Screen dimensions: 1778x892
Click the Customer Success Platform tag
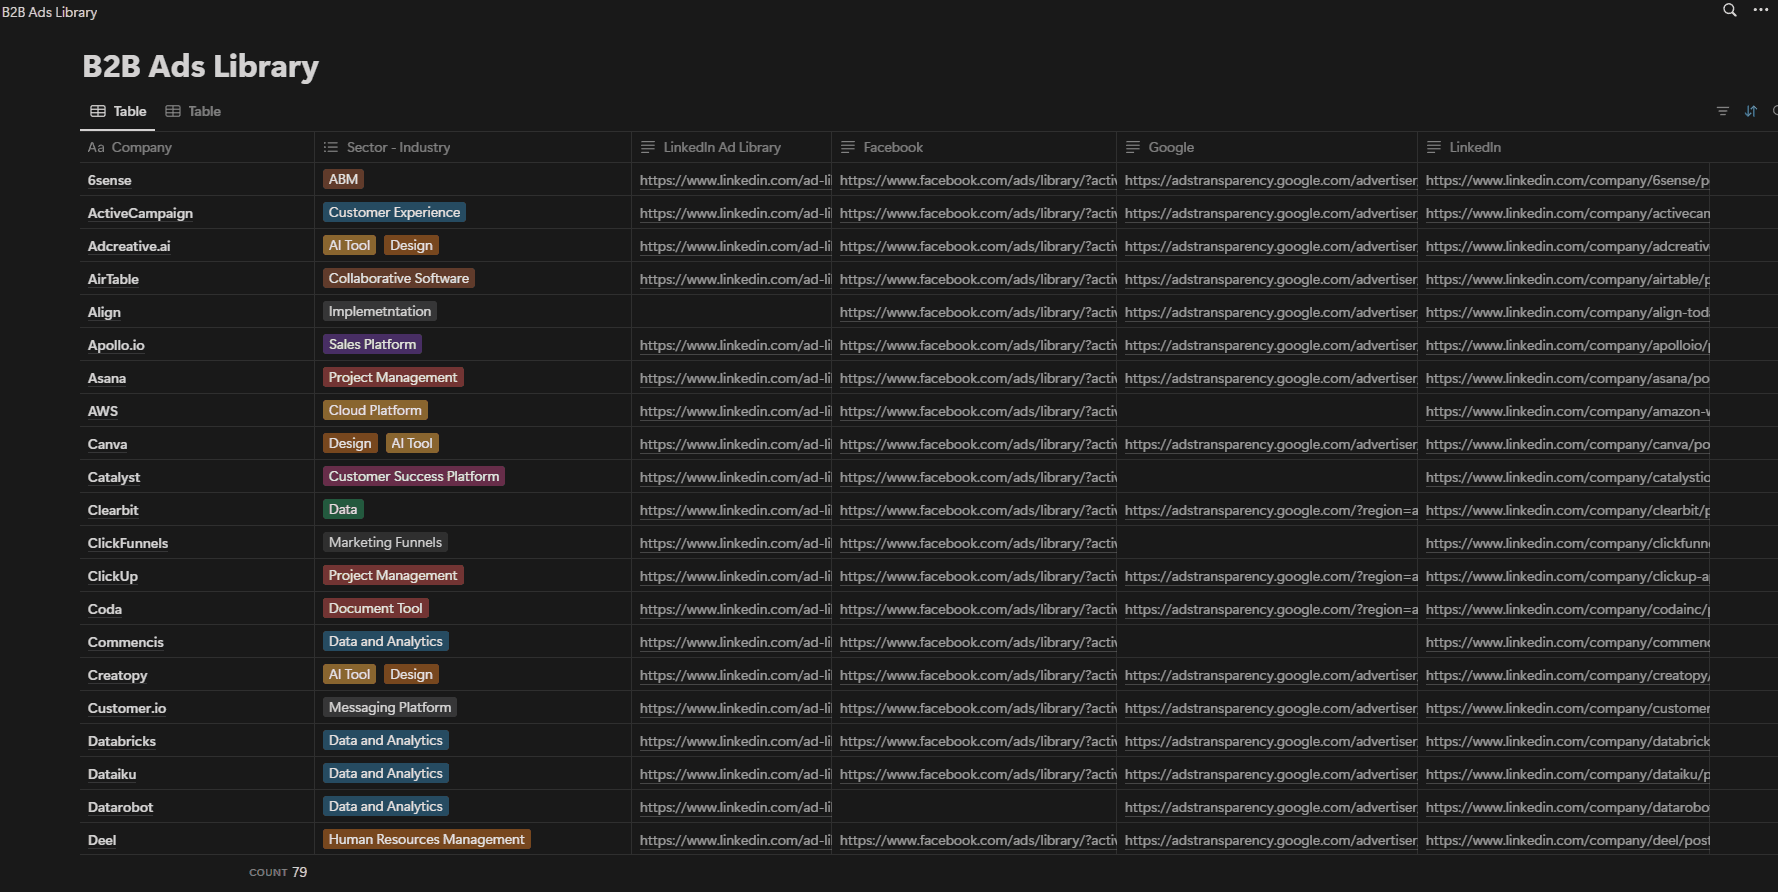pyautogui.click(x=414, y=476)
